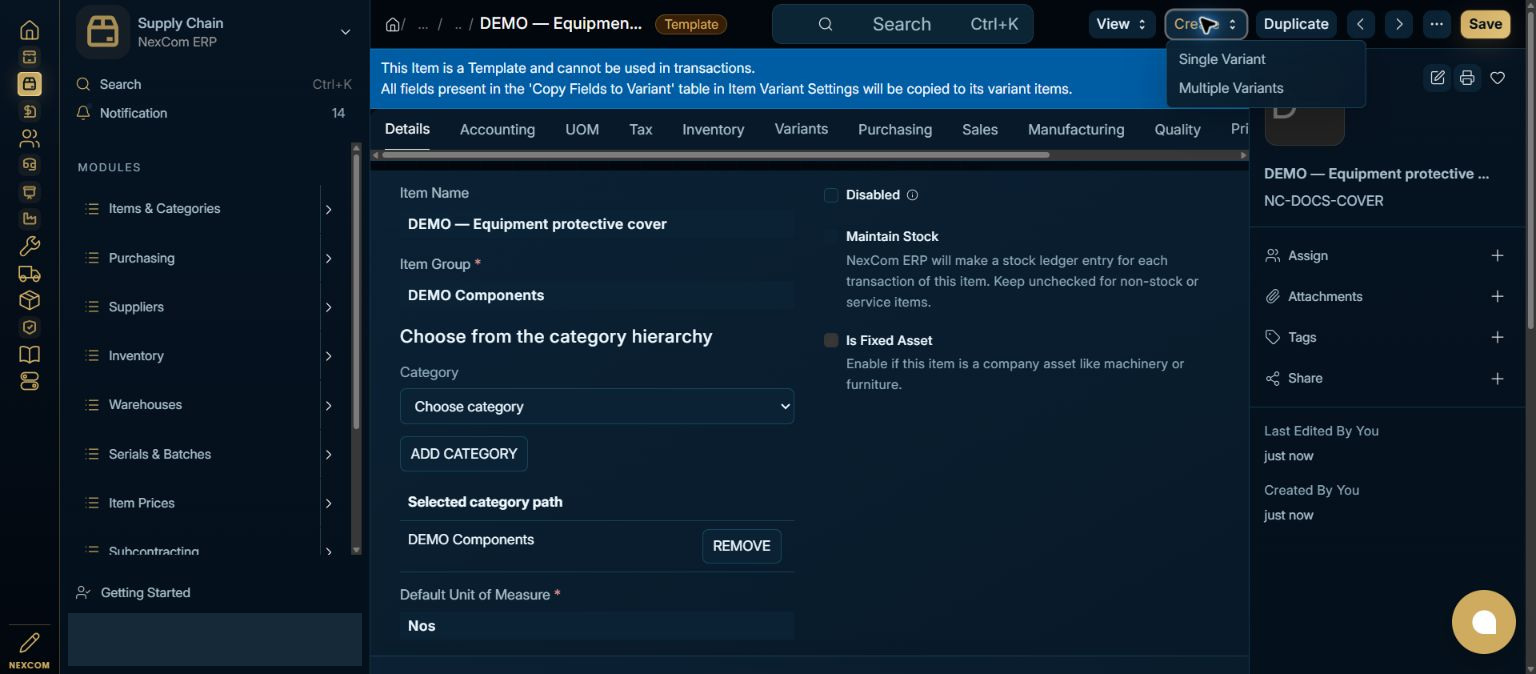Switch to the Accounting tab
This screenshot has height=674, width=1536.
pyautogui.click(x=497, y=129)
